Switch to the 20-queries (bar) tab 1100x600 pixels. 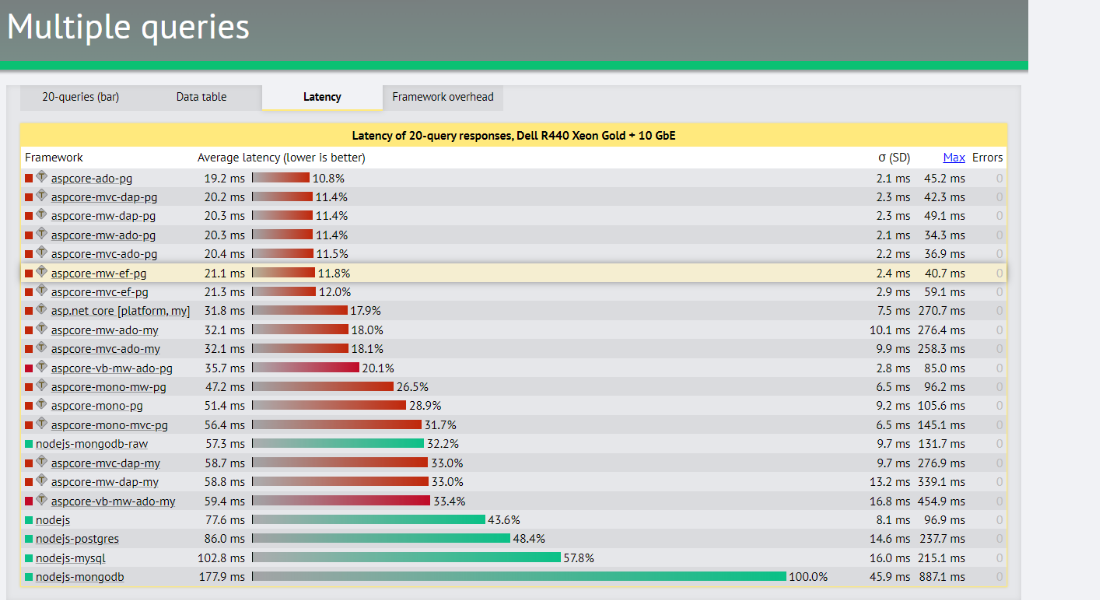click(x=81, y=97)
